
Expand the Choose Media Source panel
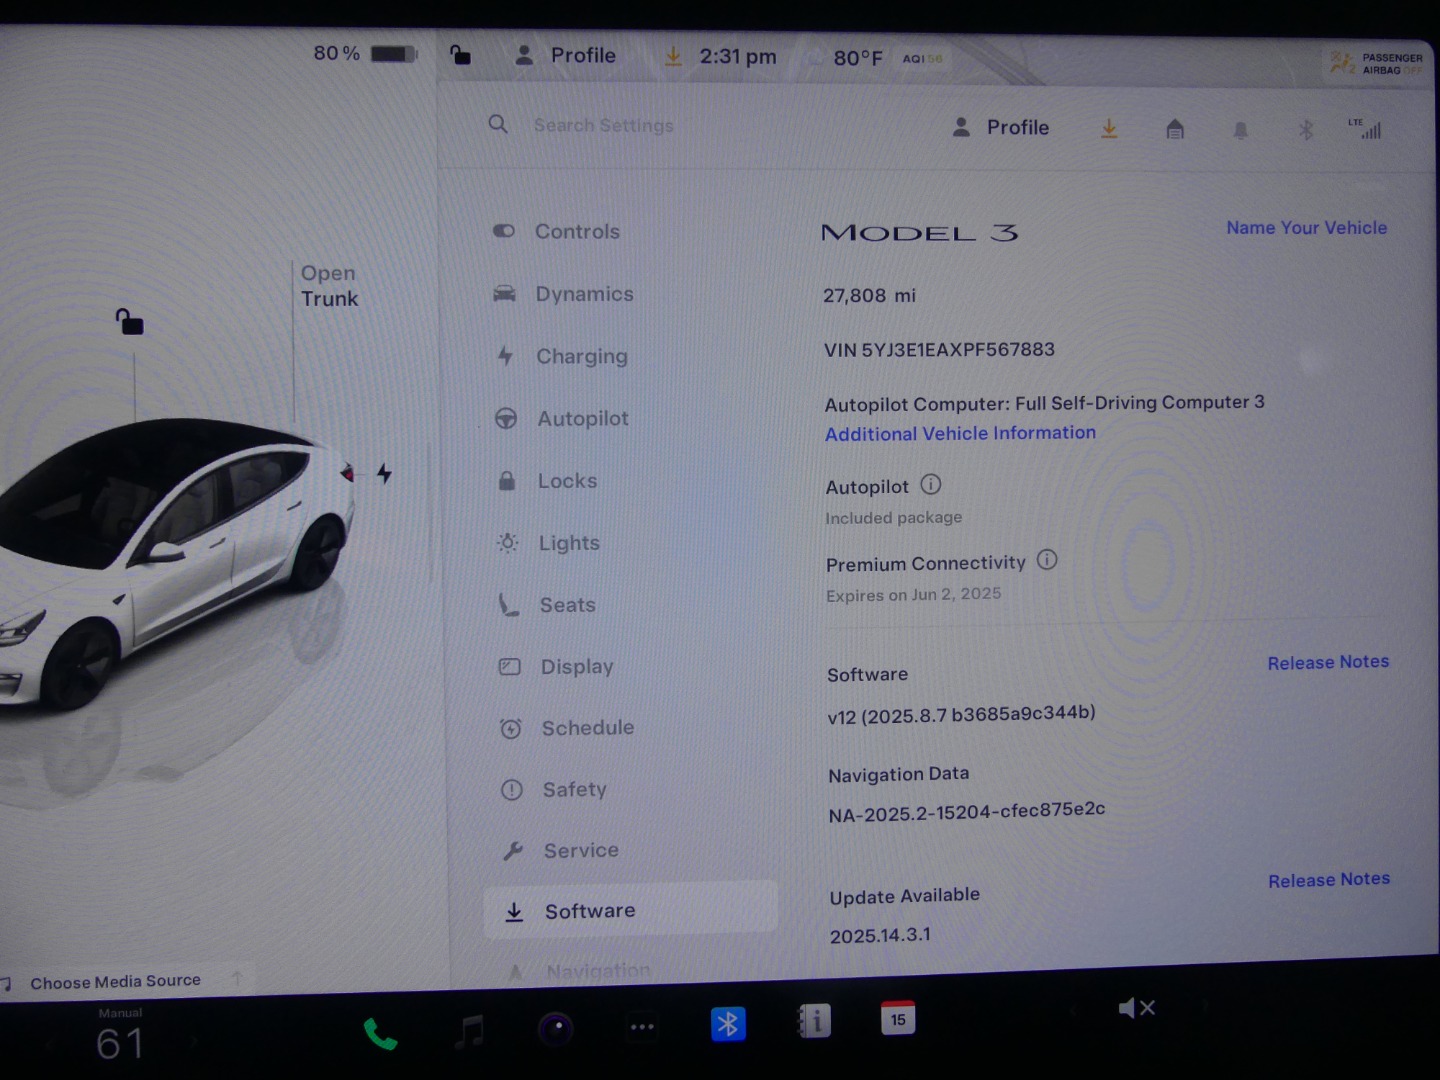pos(115,982)
